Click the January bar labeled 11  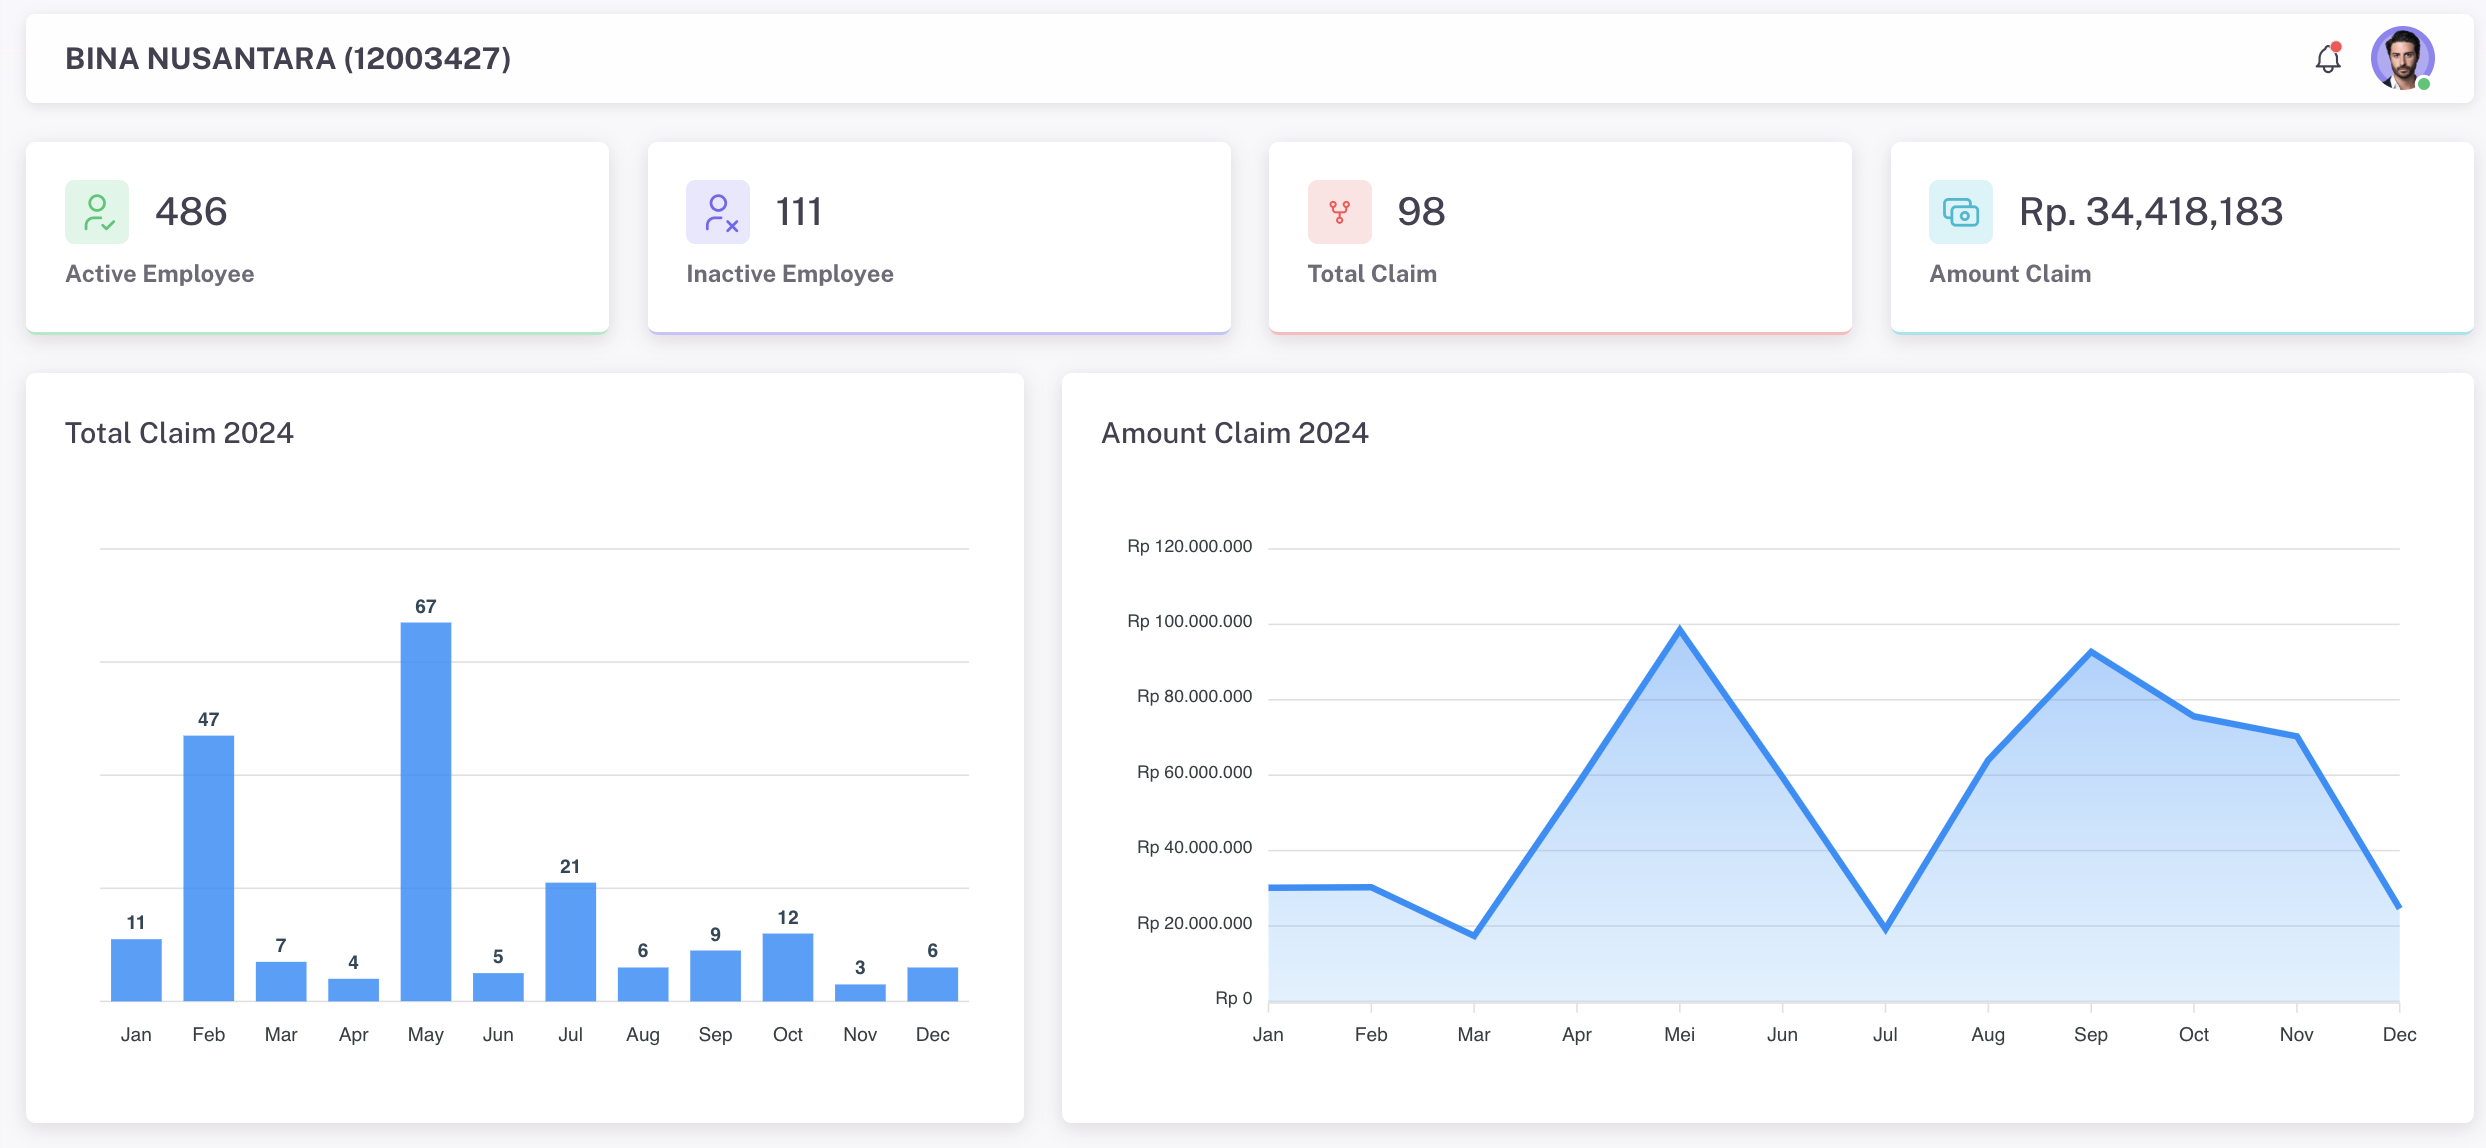pyautogui.click(x=136, y=970)
